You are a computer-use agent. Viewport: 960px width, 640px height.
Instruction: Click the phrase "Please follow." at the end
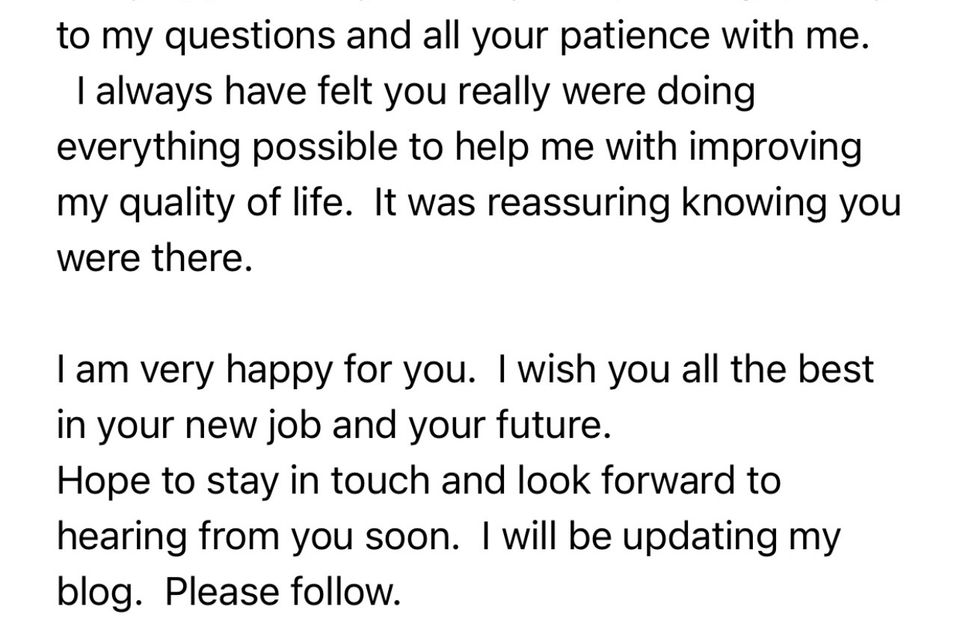[283, 592]
